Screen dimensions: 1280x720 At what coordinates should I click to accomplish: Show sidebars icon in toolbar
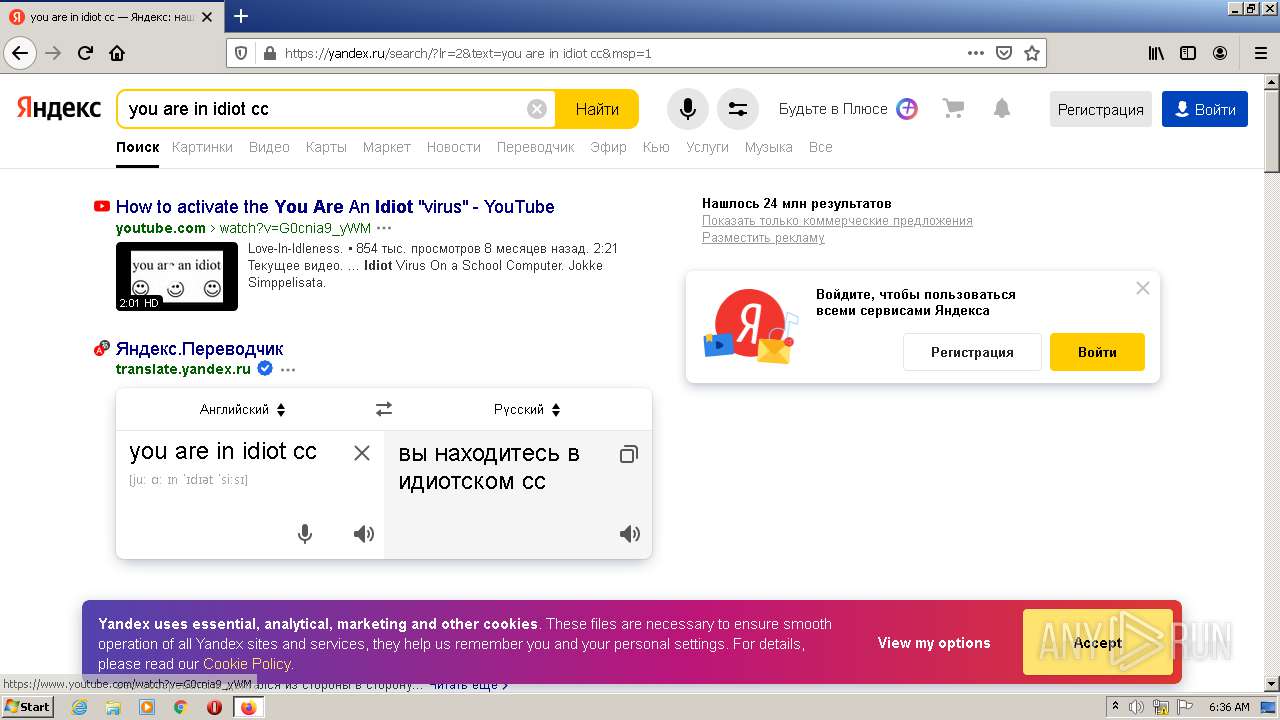pos(1188,53)
